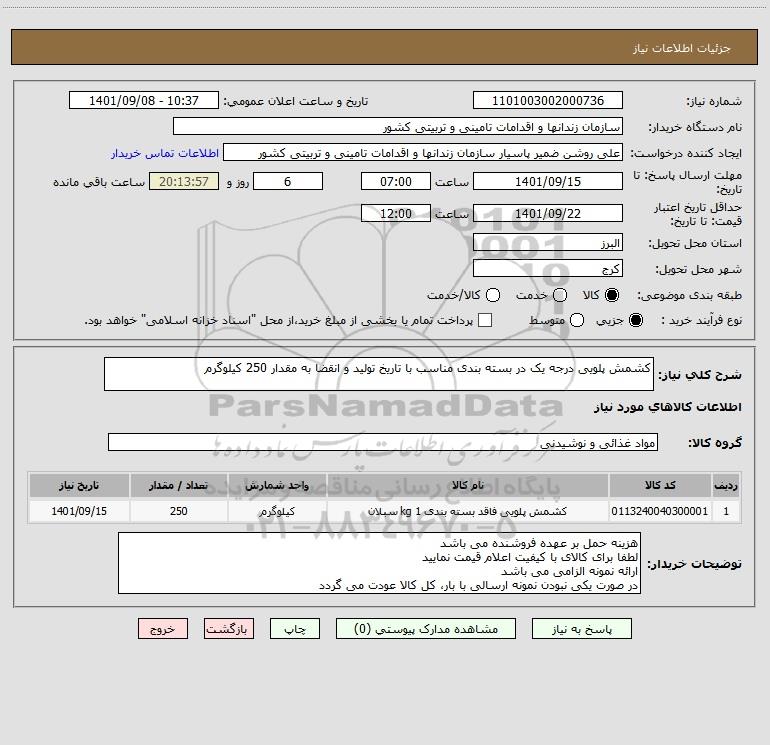770x745 pixels.
Task: Toggle the Islamic treasury payment checkbox
Action: 485,320
